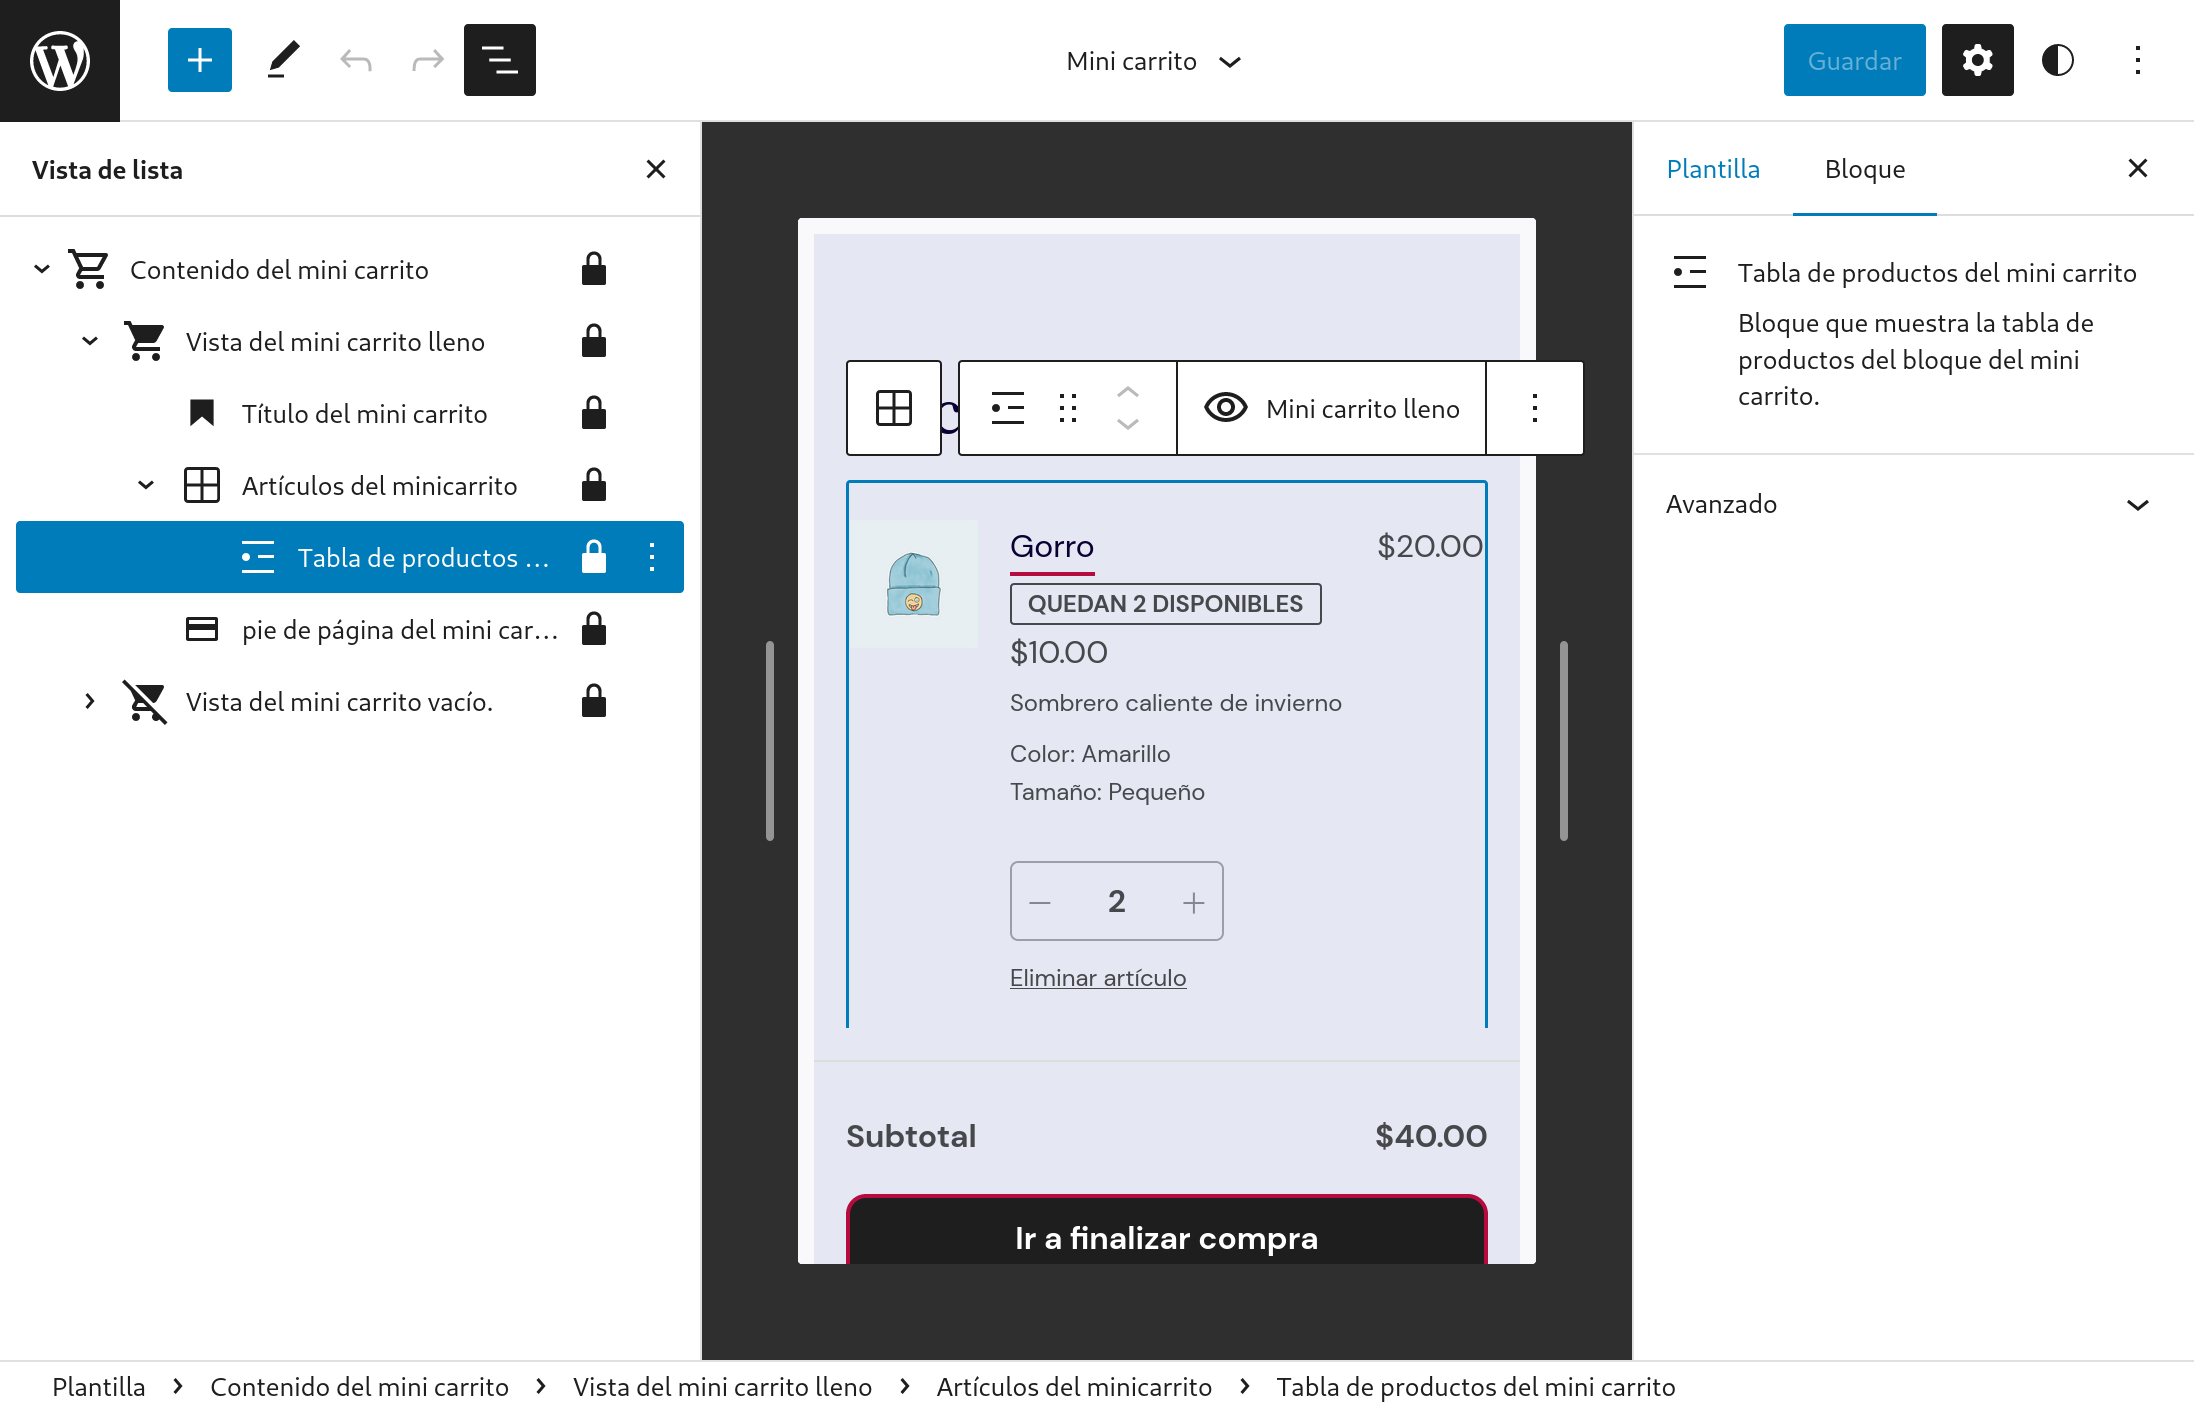This screenshot has width=2194, height=1410.
Task: Expand the Avanzado panel
Action: 1912,504
